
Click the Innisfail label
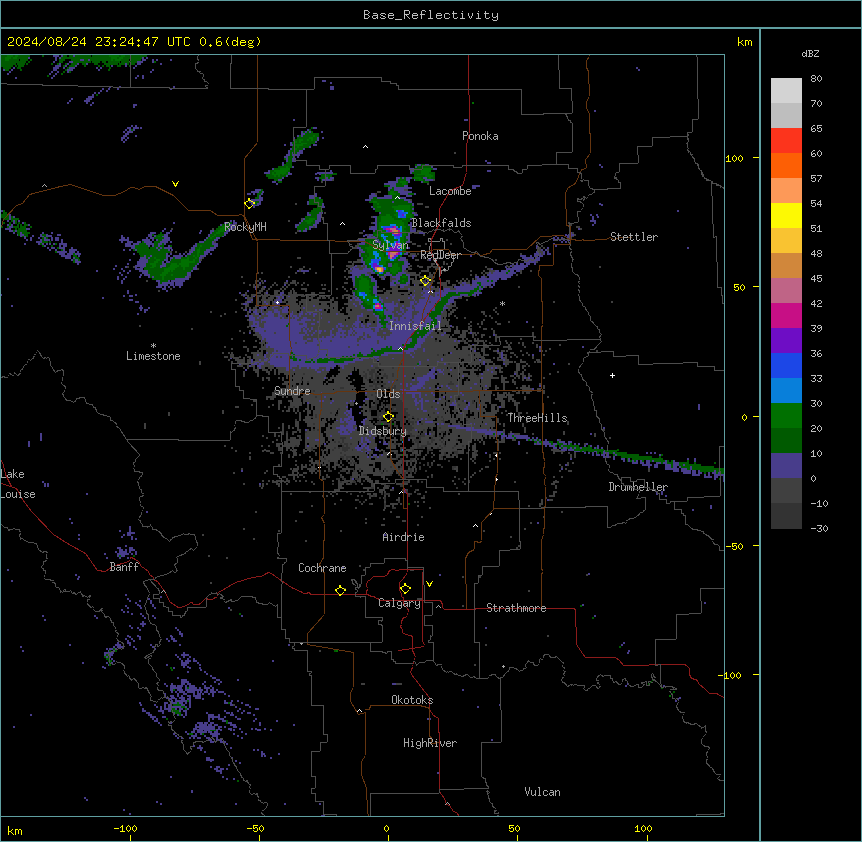(415, 326)
